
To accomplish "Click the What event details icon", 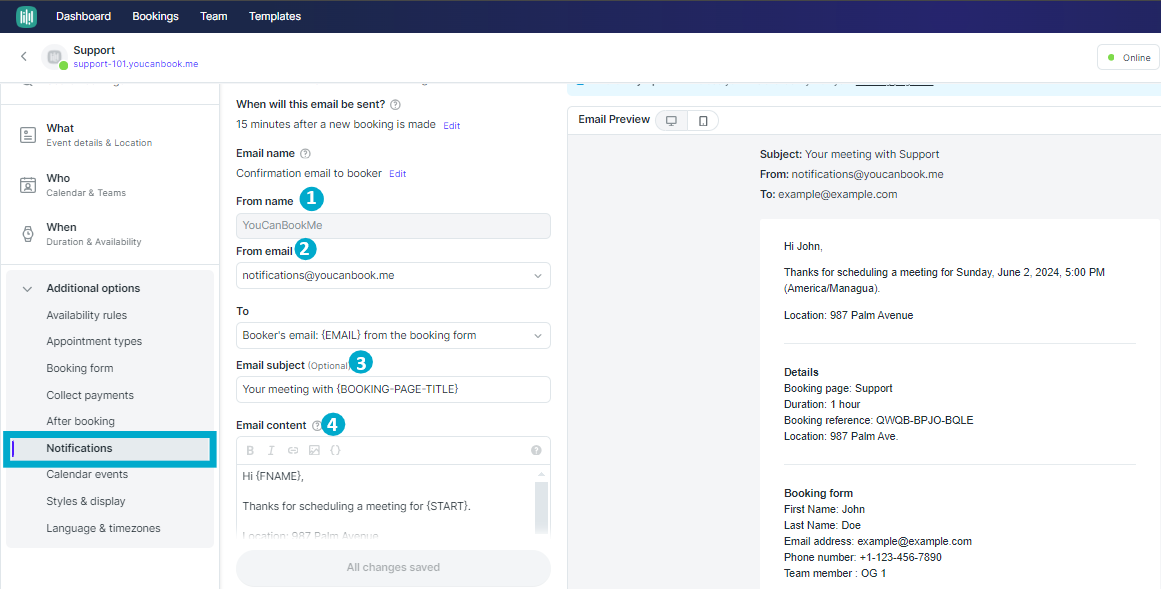I will pos(28,135).
